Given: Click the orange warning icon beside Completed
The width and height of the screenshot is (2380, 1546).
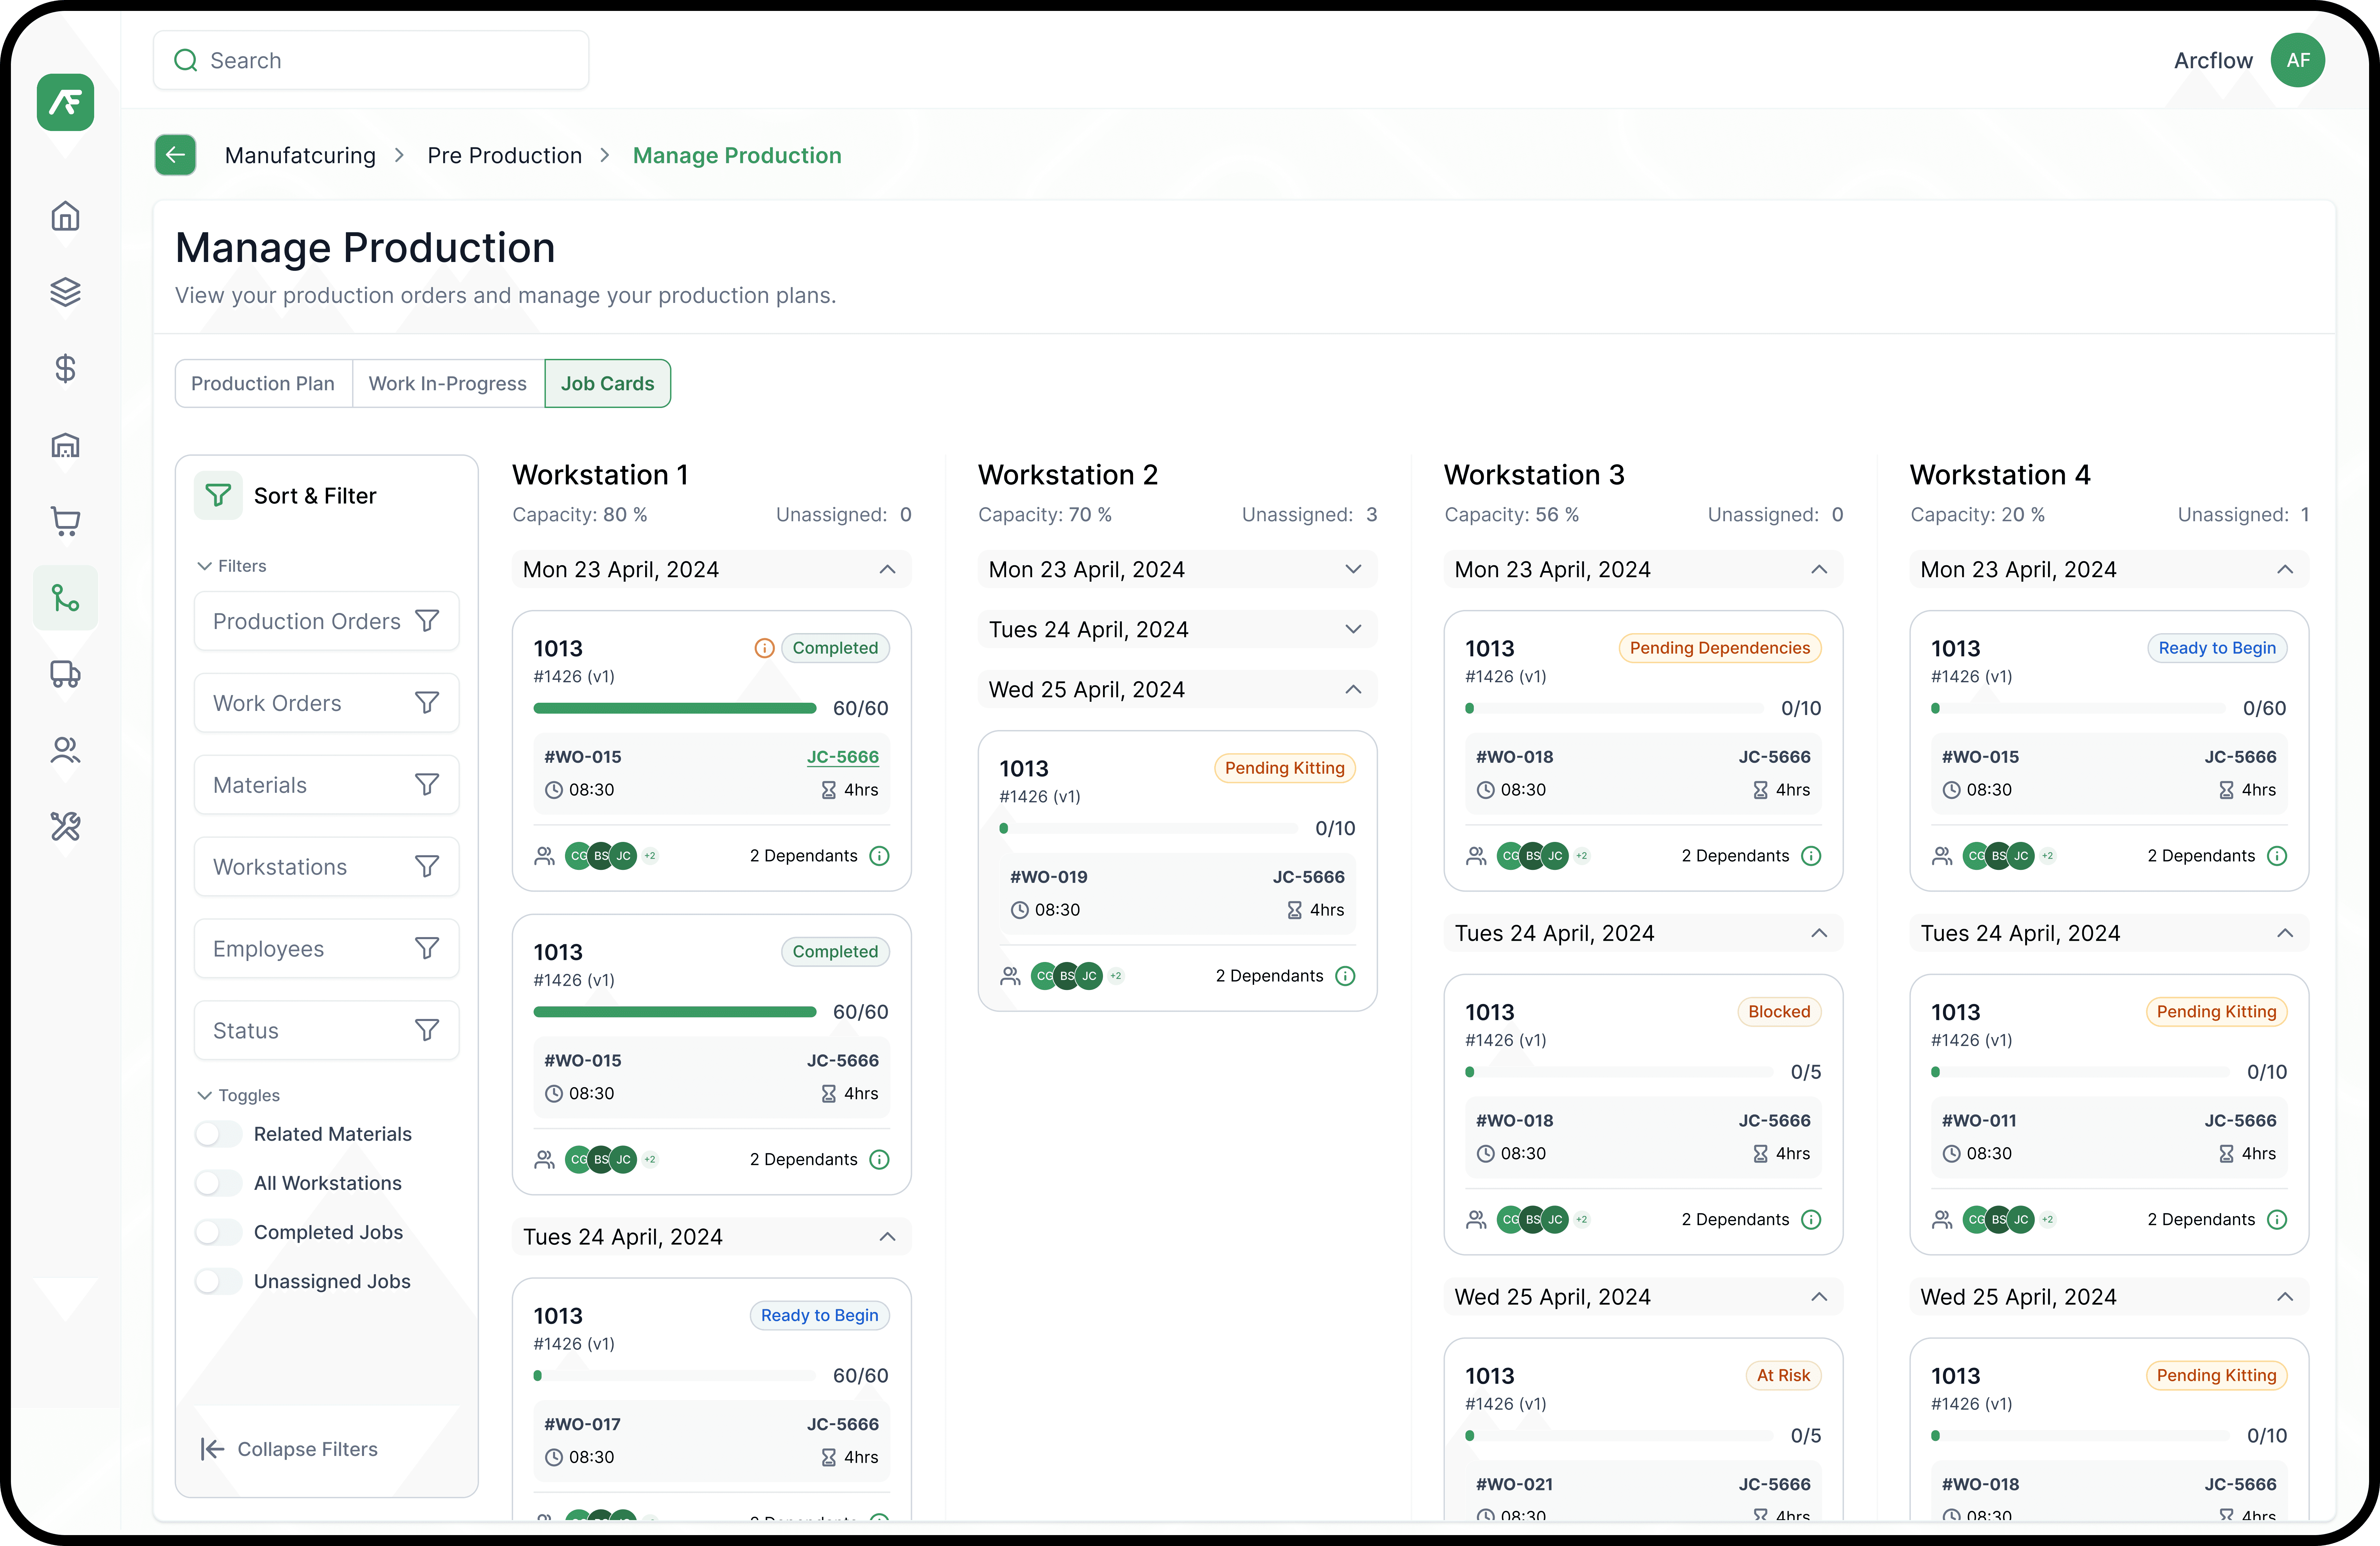Looking at the screenshot, I should click(764, 648).
